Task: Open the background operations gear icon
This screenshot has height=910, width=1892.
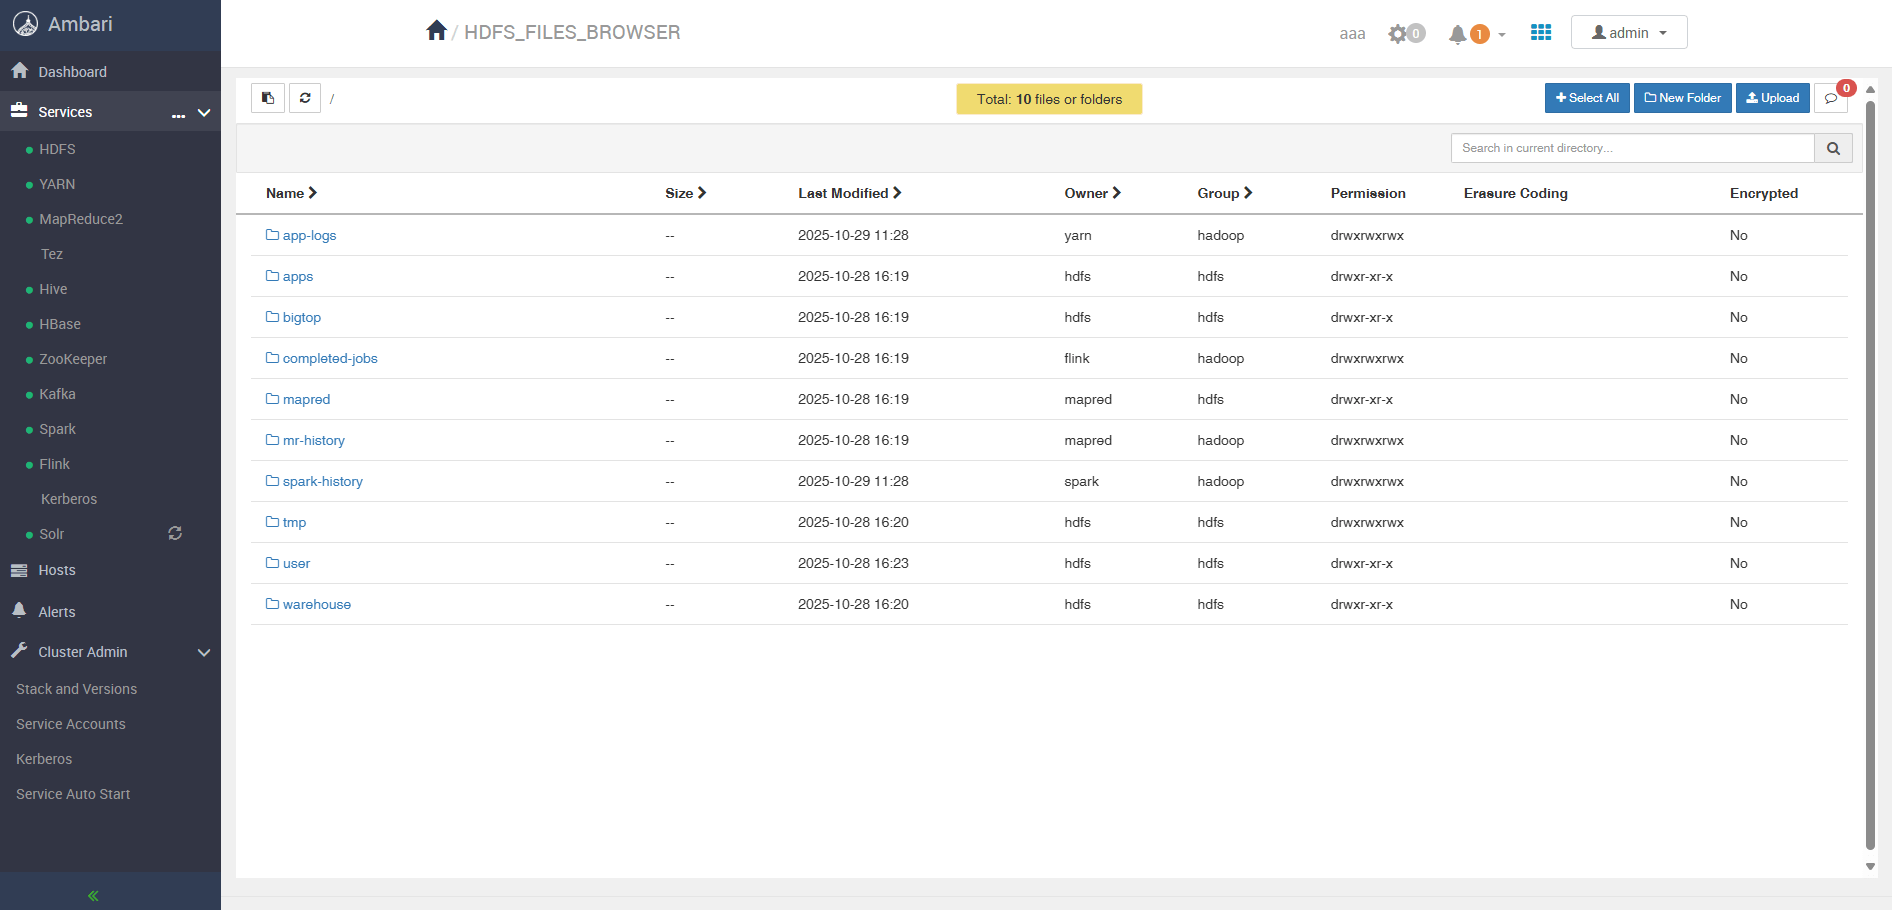Action: pyautogui.click(x=1398, y=34)
